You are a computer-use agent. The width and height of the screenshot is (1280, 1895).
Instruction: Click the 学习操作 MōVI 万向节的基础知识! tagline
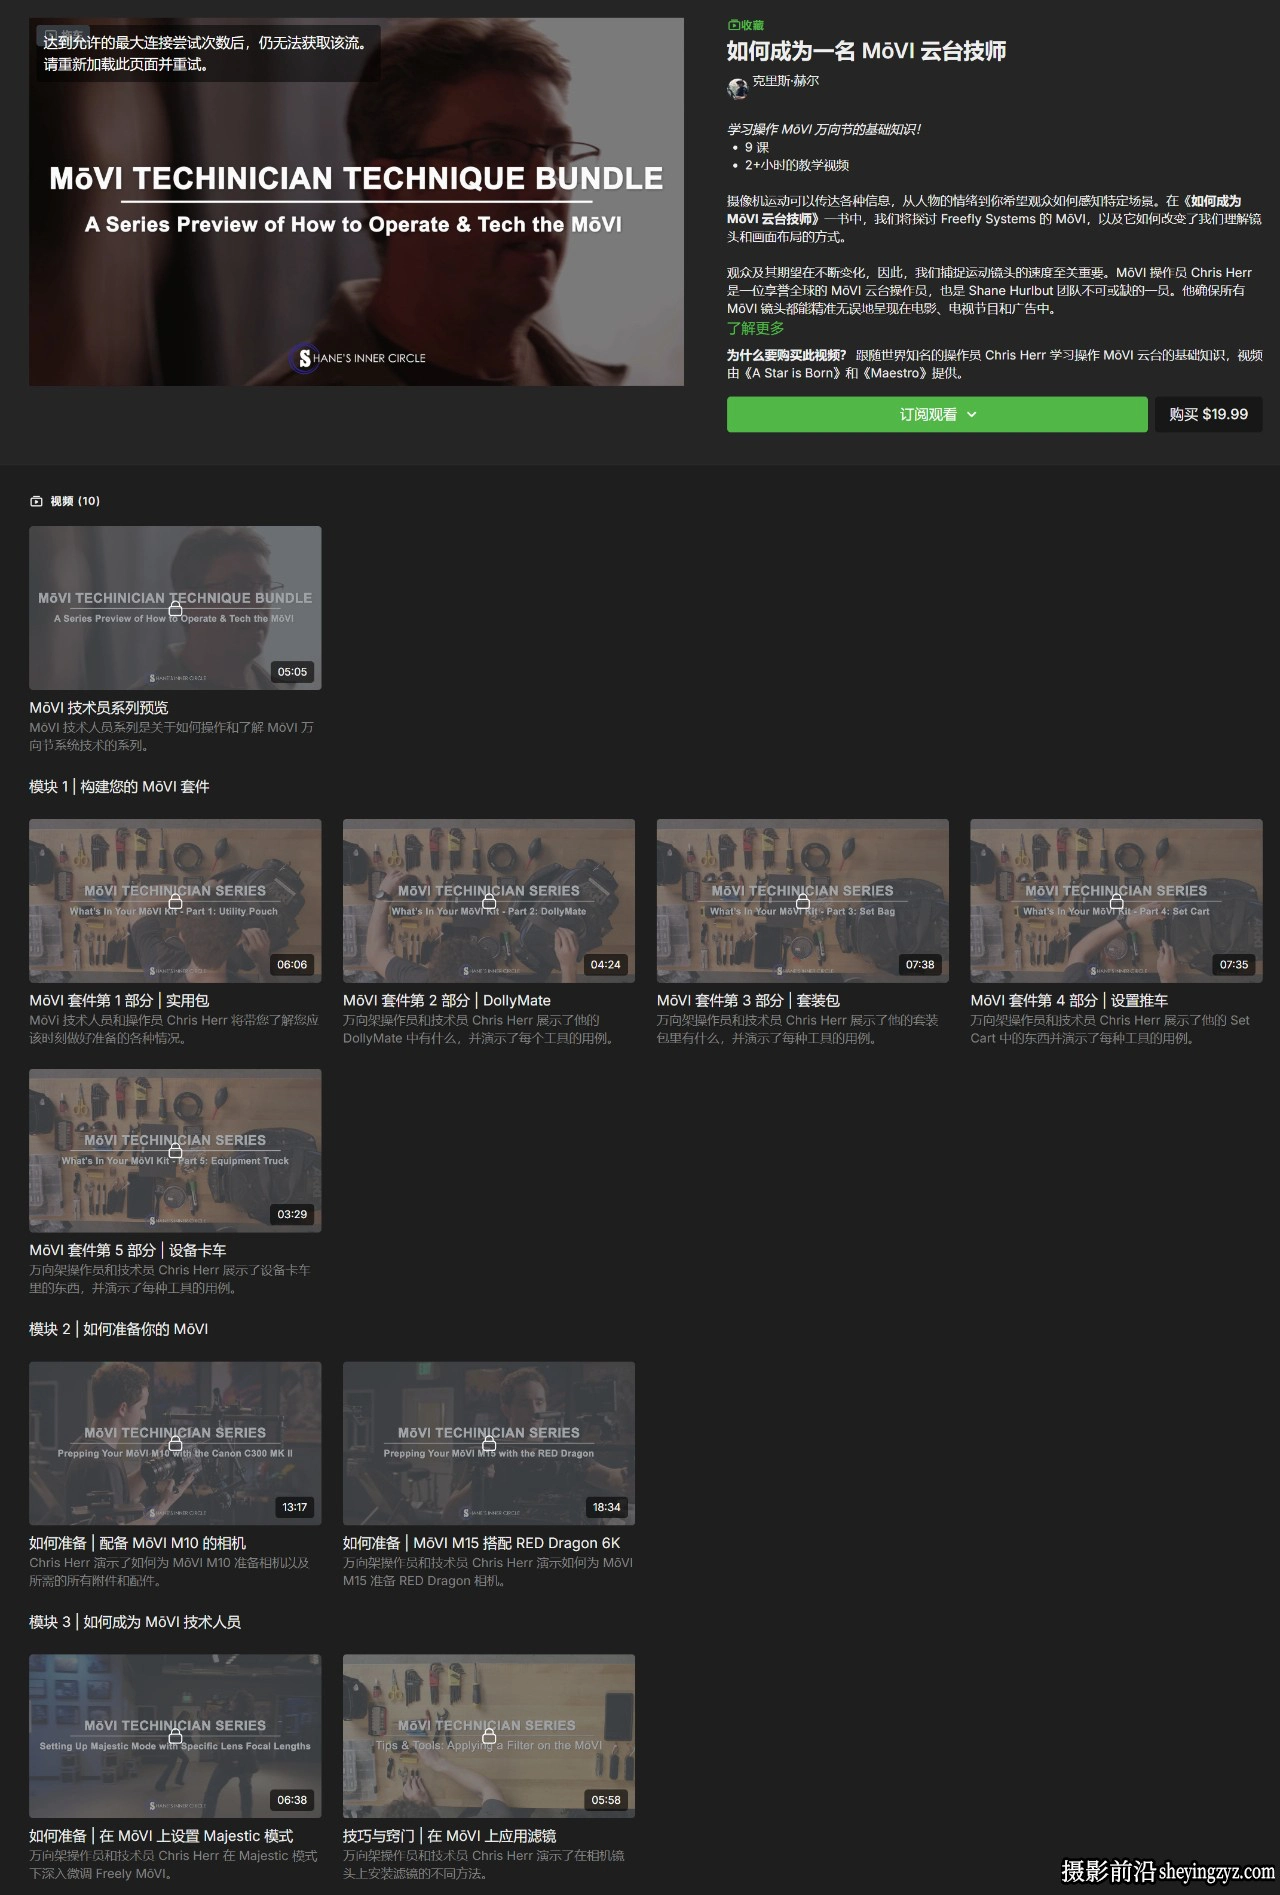point(824,130)
